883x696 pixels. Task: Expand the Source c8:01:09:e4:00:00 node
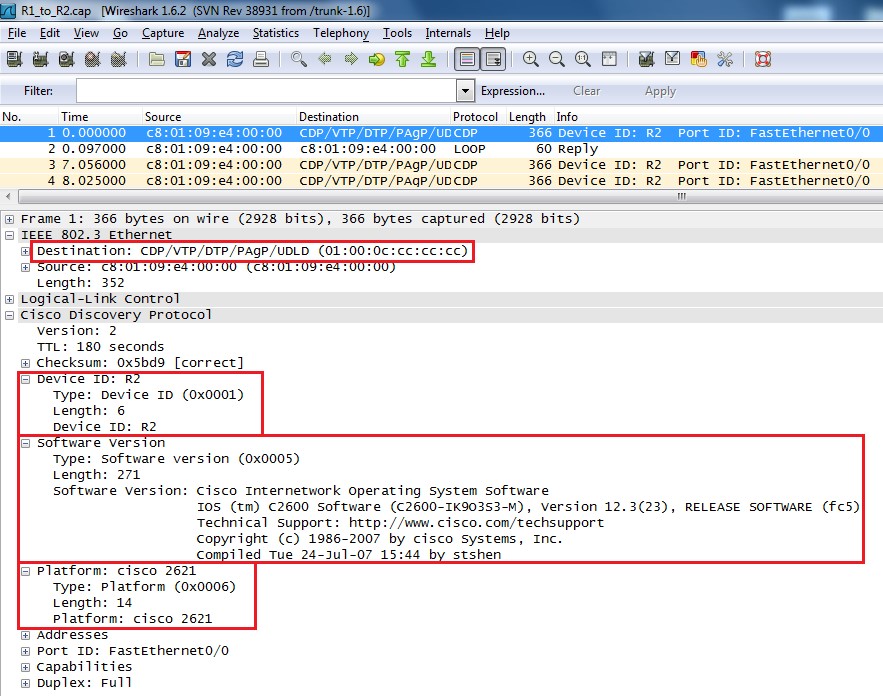[x=25, y=267]
